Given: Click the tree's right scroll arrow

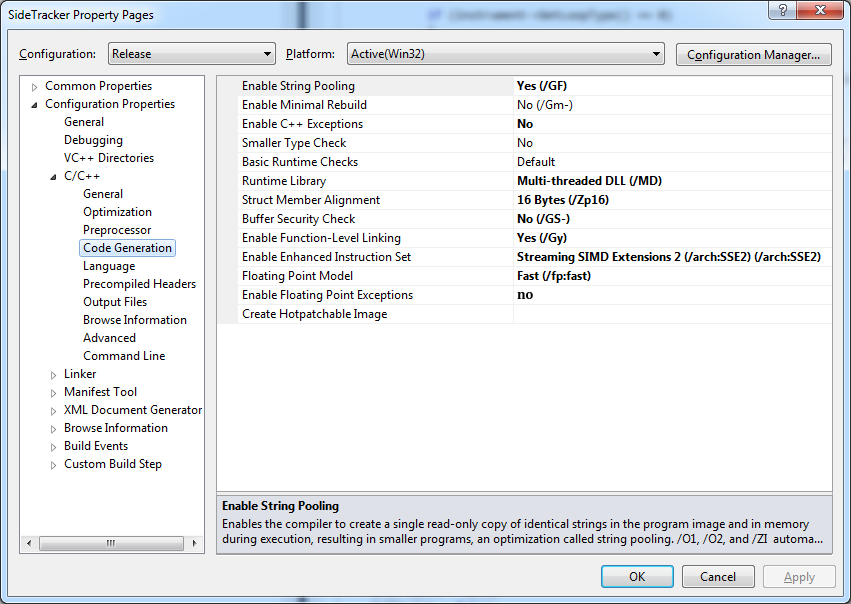Looking at the screenshot, I should coord(194,543).
